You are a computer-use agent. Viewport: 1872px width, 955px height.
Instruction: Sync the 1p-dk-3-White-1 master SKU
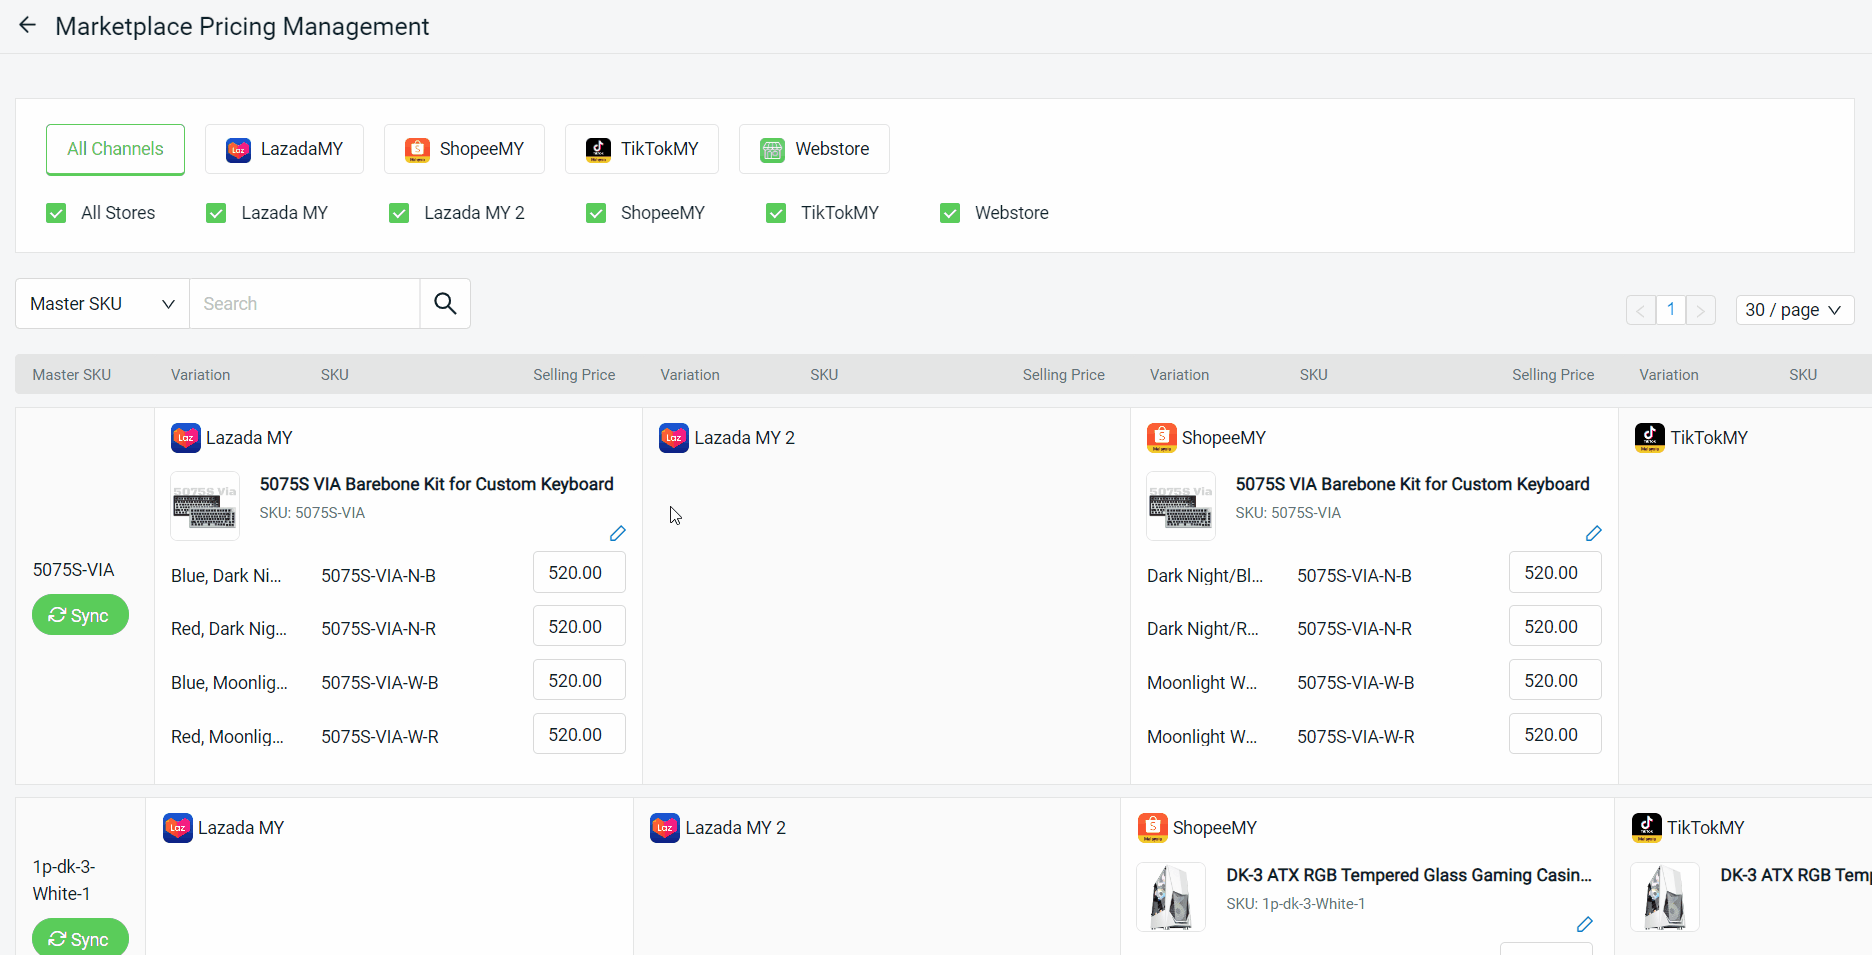tap(80, 938)
